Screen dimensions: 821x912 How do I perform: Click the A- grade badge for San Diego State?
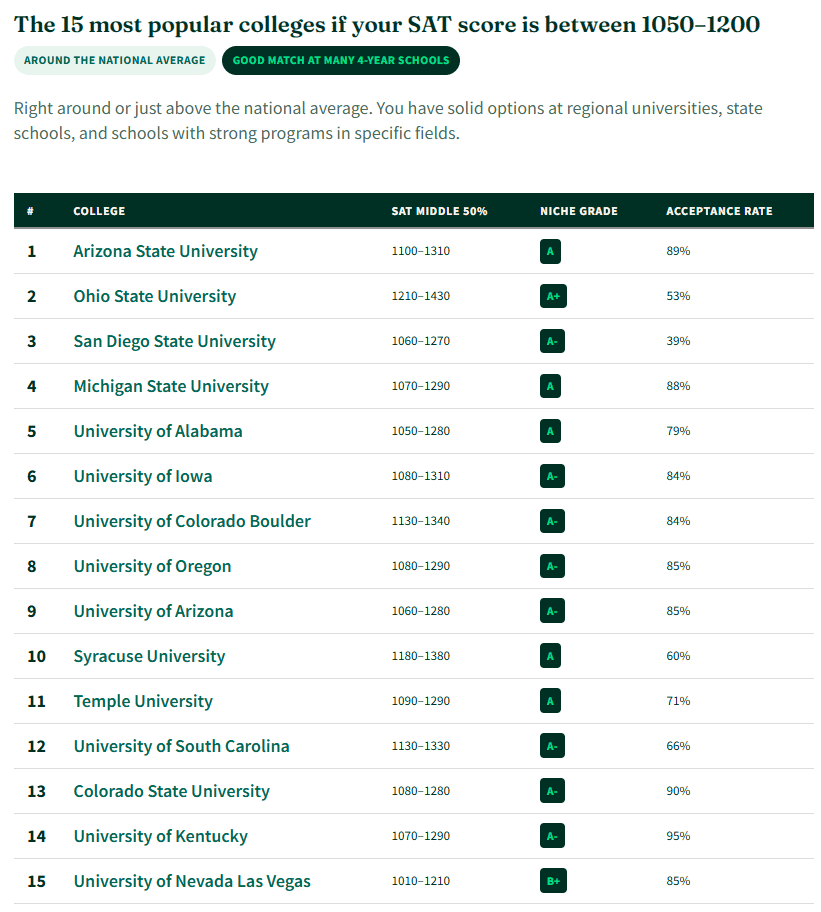[552, 341]
